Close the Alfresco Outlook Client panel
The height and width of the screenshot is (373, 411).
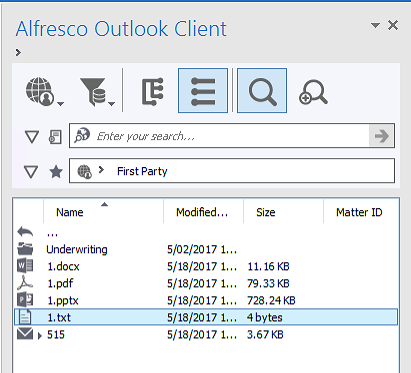tap(393, 25)
